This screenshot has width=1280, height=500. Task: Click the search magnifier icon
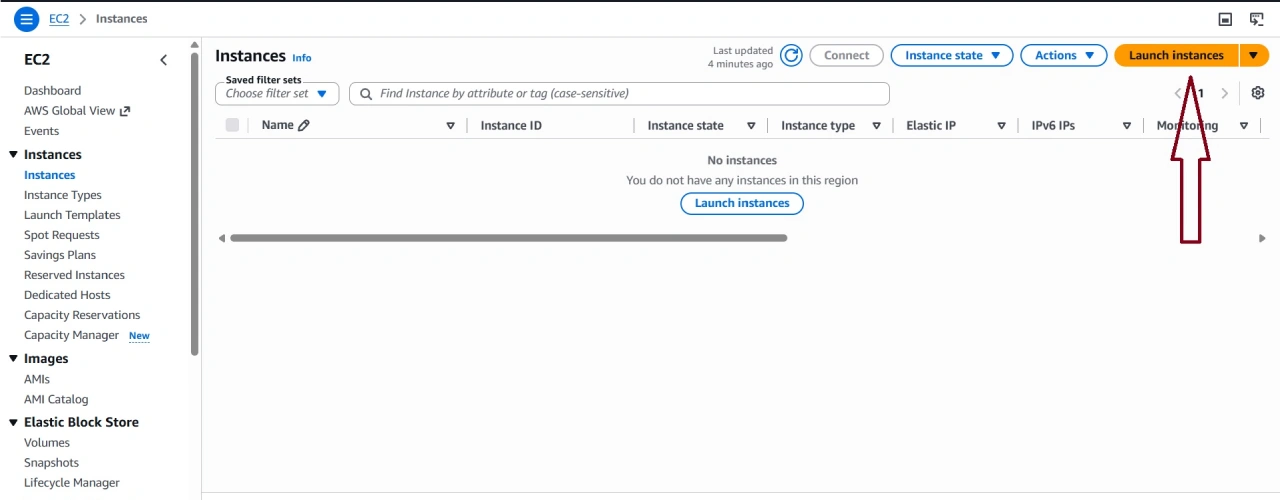(366, 94)
